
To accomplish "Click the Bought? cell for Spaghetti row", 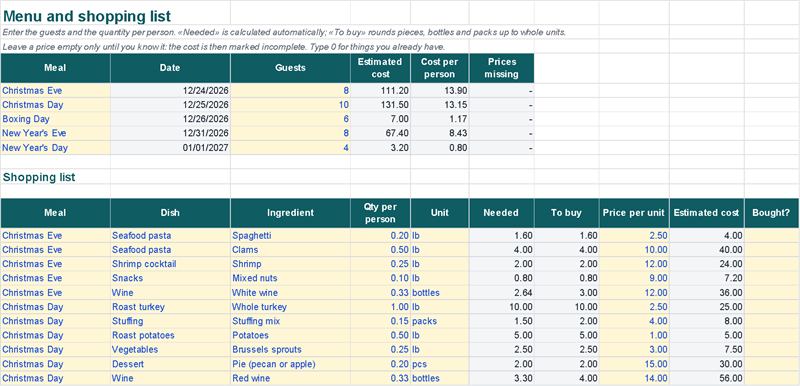I will (x=772, y=236).
